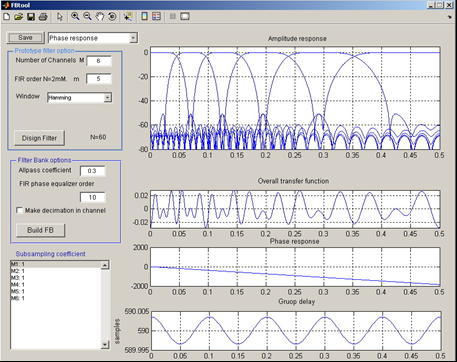This screenshot has height=362, width=457.
Task: Insert a colorbar from the toolbar
Action: 144,16
